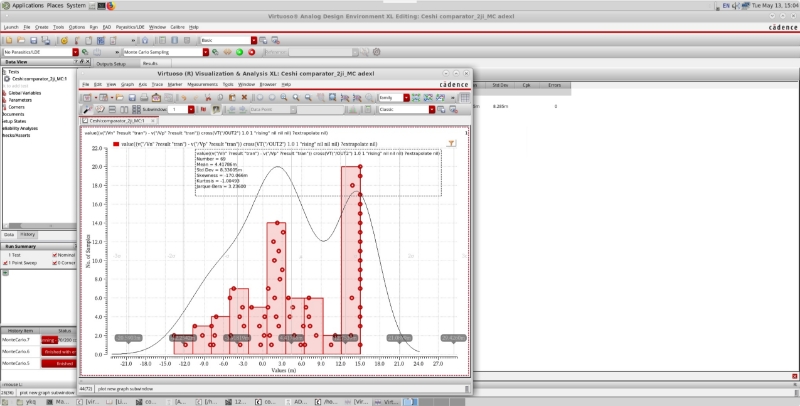Switch to the History tab
Image resolution: width=800 pixels, height=406 pixels.
pos(28,235)
